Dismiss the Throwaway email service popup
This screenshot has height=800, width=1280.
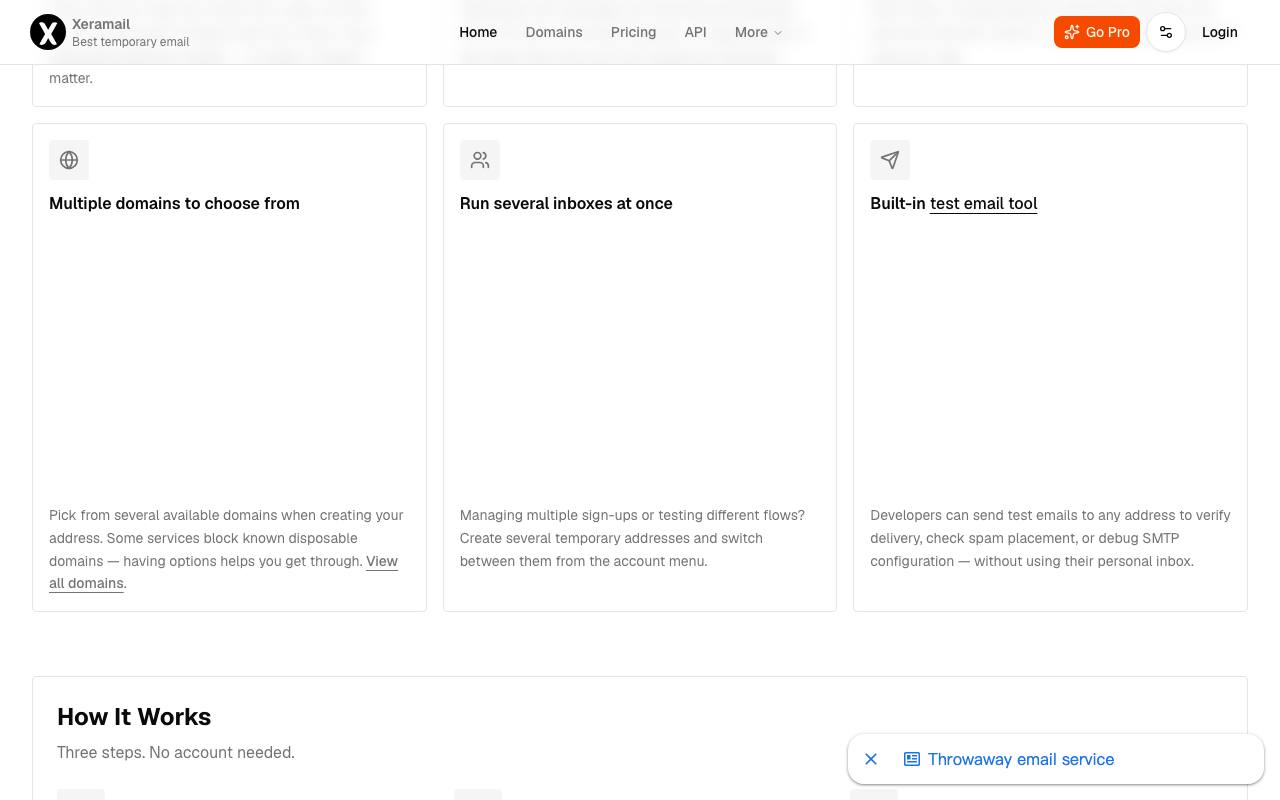point(871,759)
